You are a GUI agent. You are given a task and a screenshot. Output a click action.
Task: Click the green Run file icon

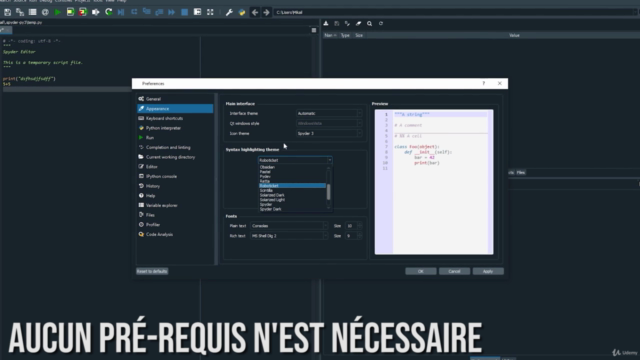58,13
